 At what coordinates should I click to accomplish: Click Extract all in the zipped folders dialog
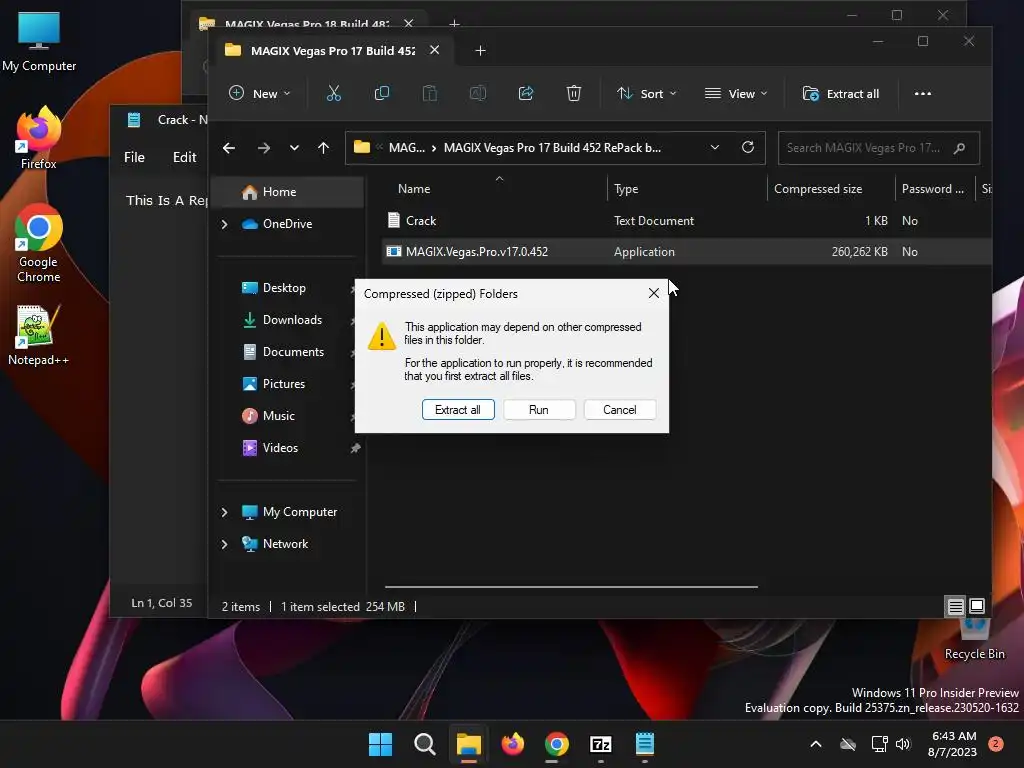point(458,409)
